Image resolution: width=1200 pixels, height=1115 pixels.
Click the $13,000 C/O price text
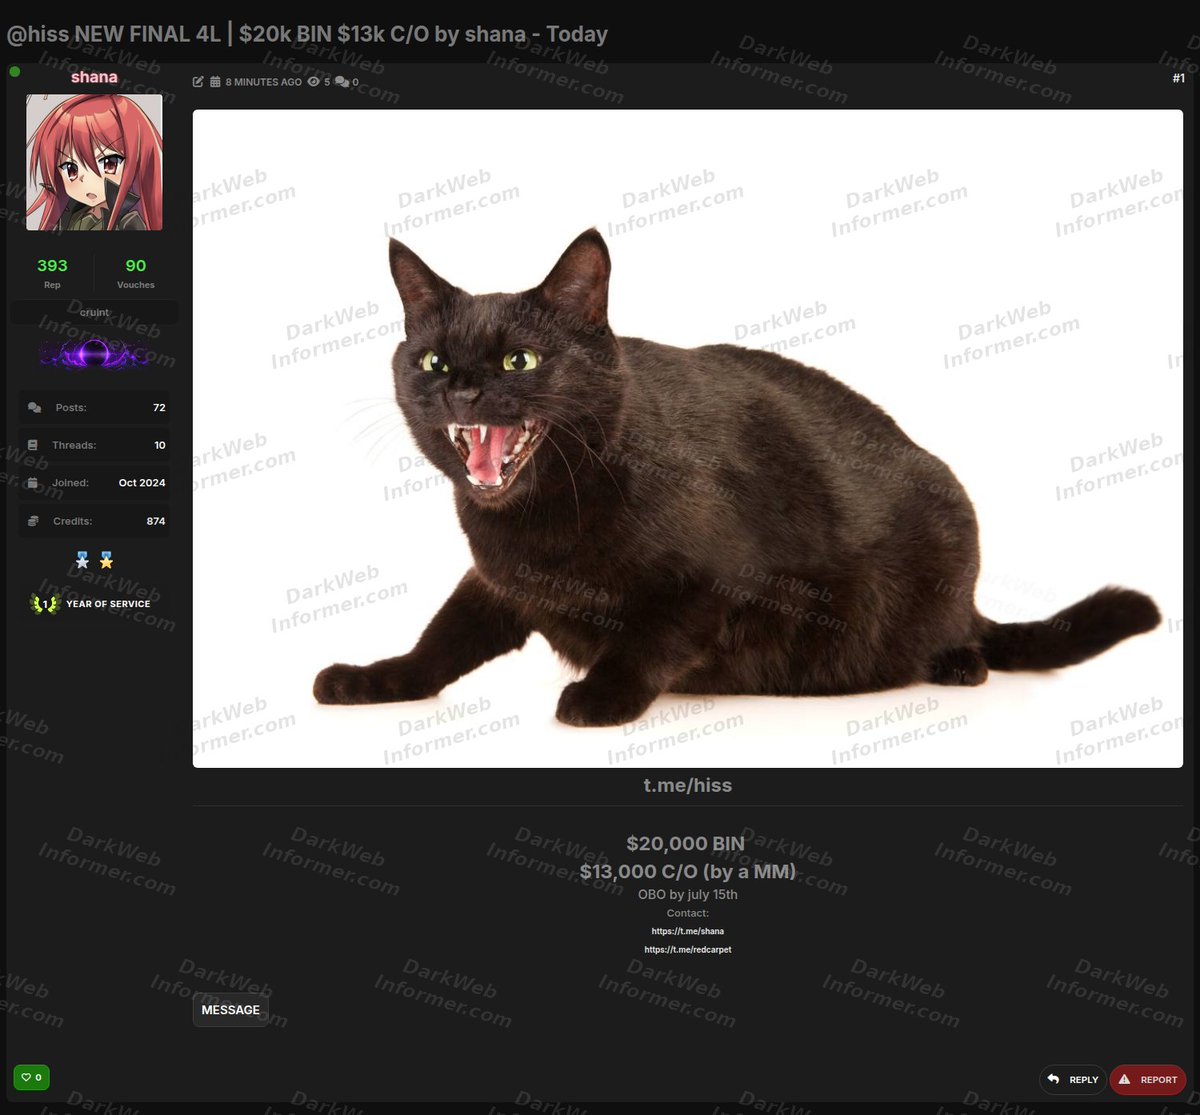[688, 871]
